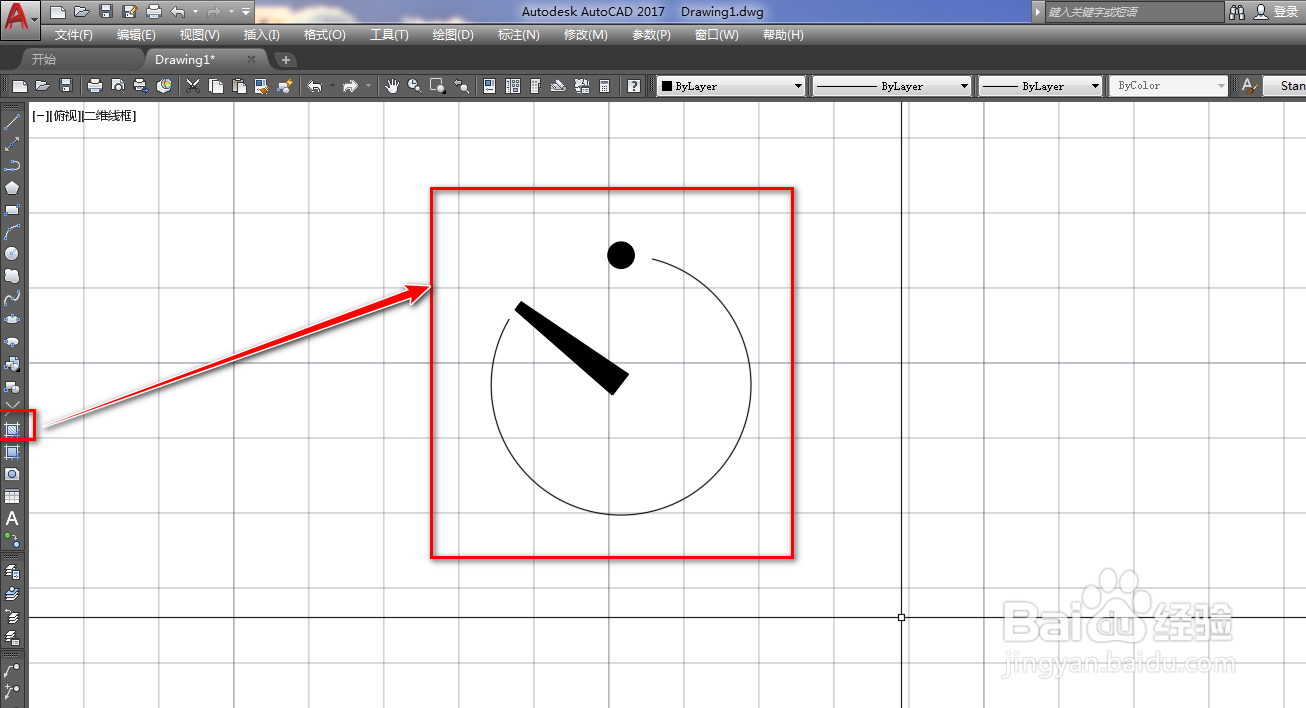Screen dimensions: 1306x708
Task: Click the 登录 sign-in button
Action: [x=1285, y=12]
